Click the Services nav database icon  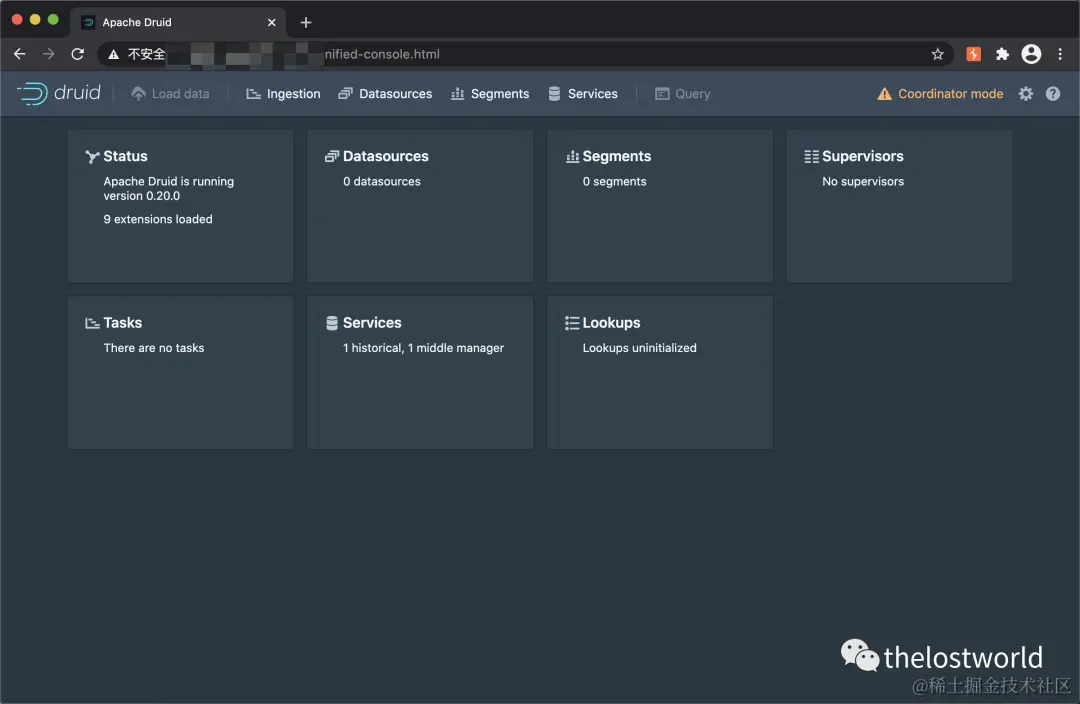554,94
